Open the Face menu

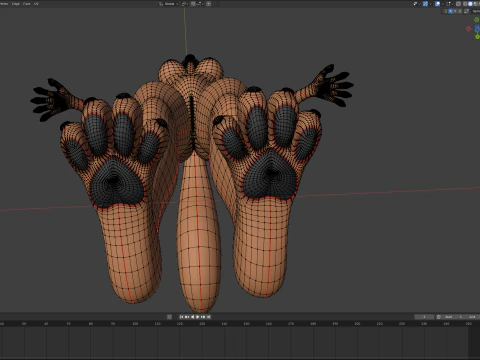[27, 4]
